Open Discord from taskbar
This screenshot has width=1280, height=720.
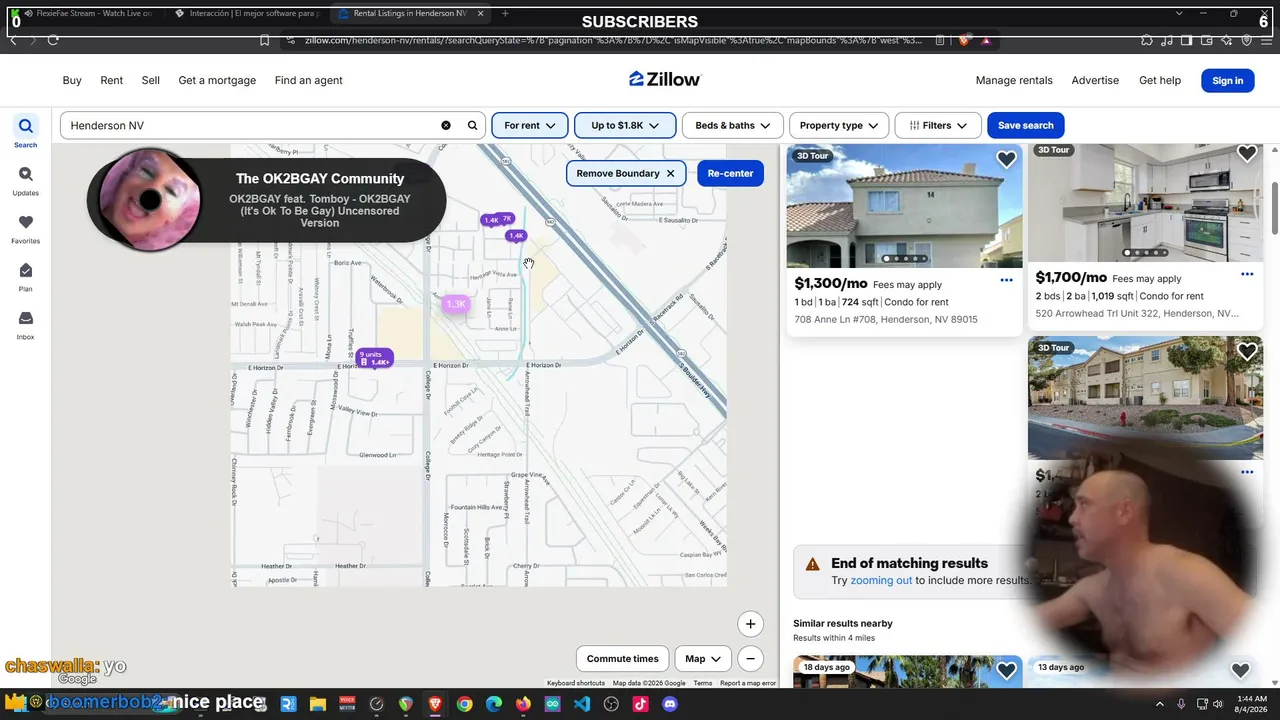(670, 704)
